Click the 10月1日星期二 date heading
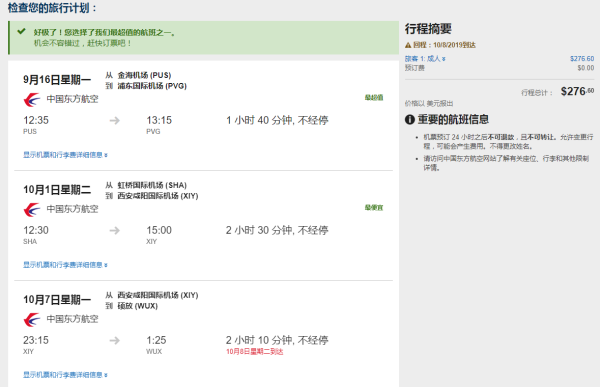This screenshot has height=387, width=600. (57, 189)
